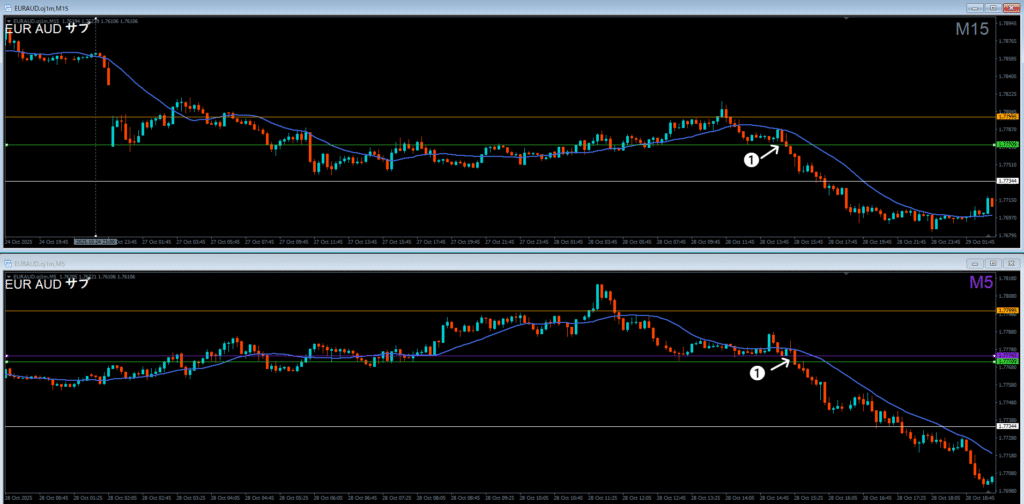Click the white 1.77344 price label on M5 chart
The width and height of the screenshot is (1024, 504).
(1007, 427)
